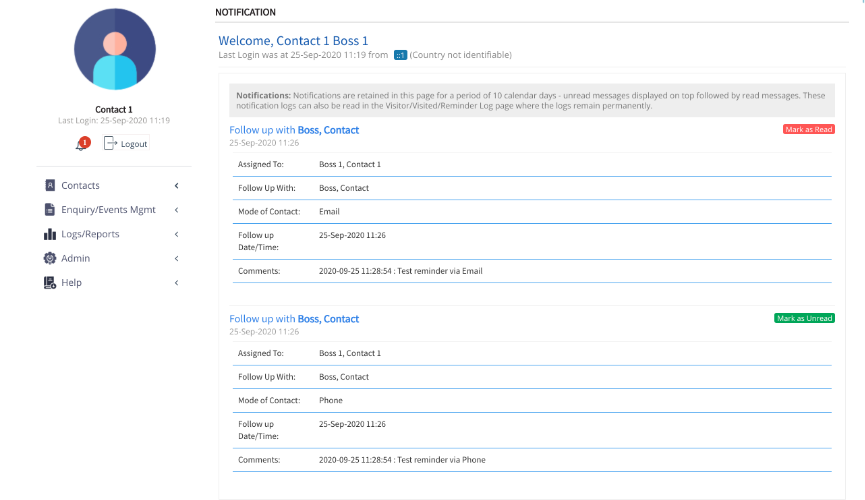Expand the Admin menu chevron
The width and height of the screenshot is (865, 500).
click(x=176, y=258)
